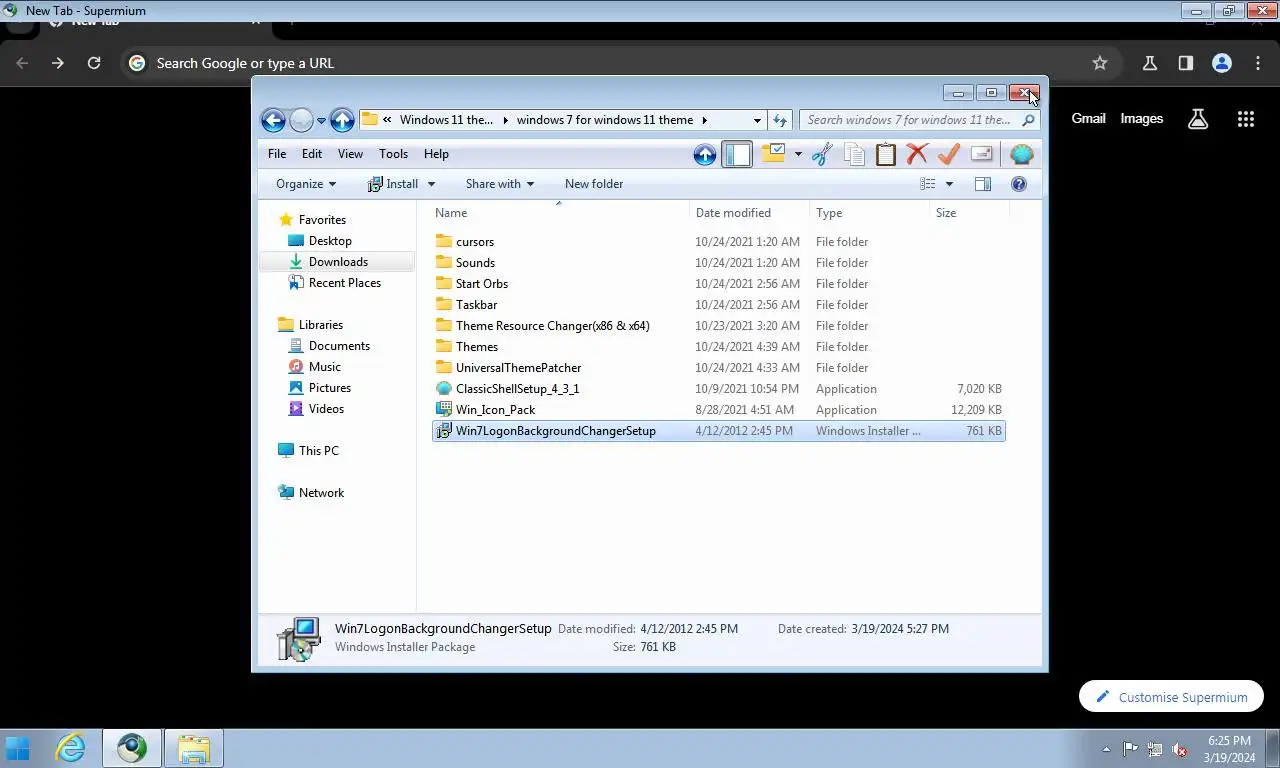Viewport: 1280px width, 768px height.
Task: Click the Customise Supermium button
Action: coord(1171,697)
